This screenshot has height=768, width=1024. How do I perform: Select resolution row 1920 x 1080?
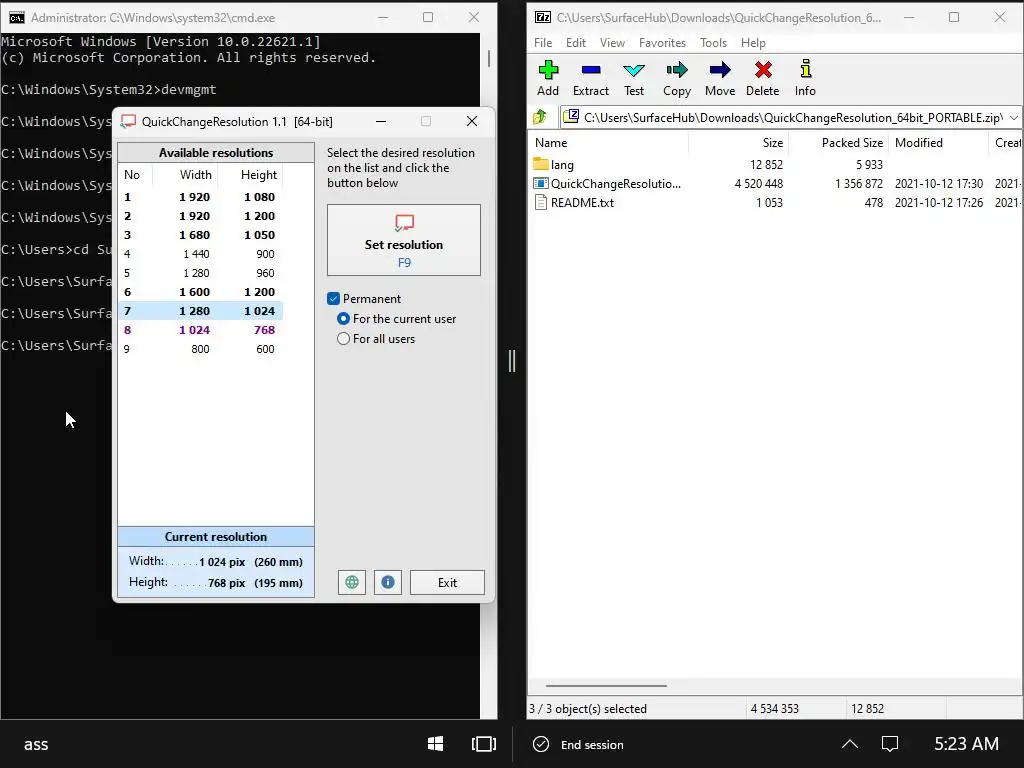[200, 197]
